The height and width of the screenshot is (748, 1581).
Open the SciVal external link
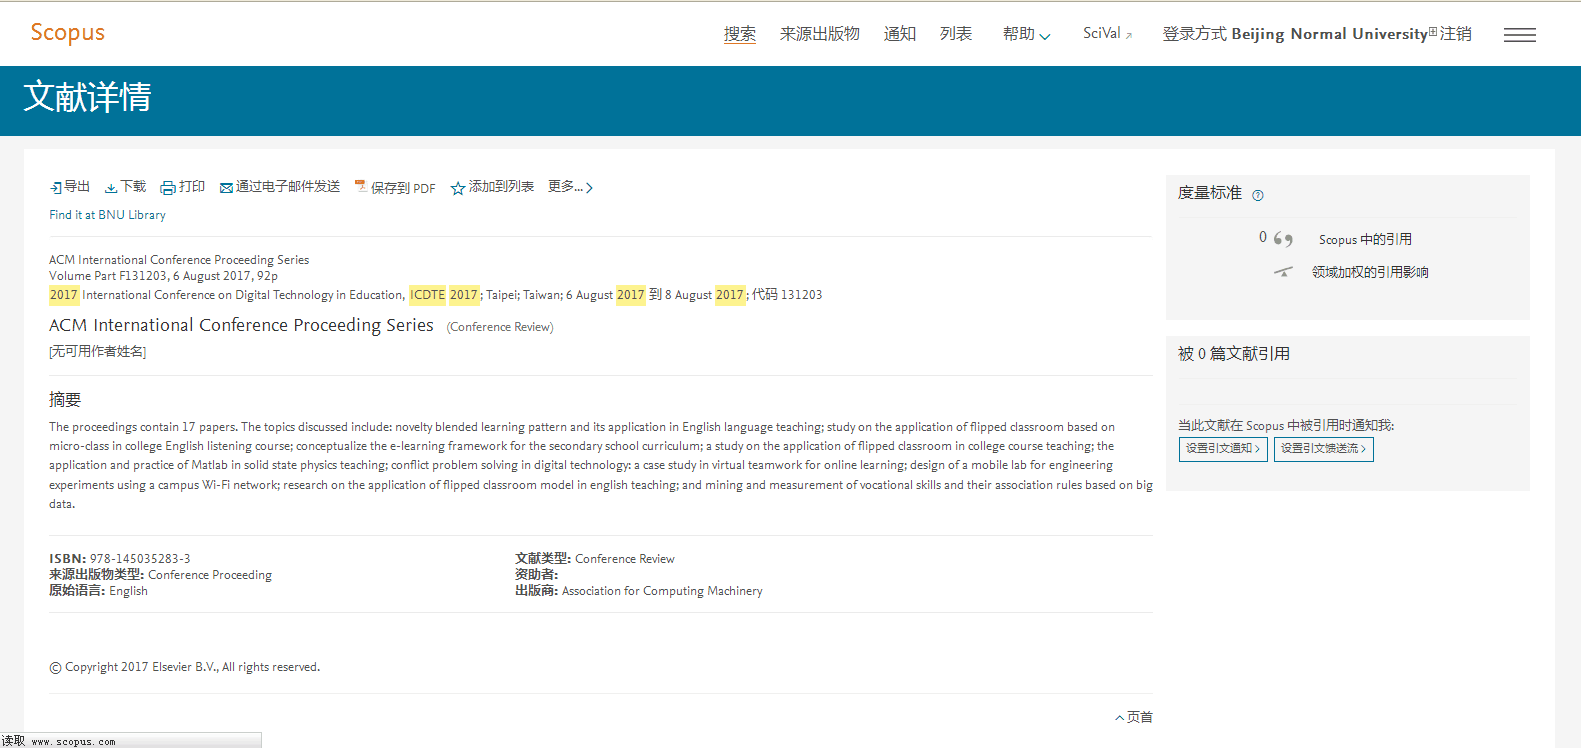(1108, 34)
